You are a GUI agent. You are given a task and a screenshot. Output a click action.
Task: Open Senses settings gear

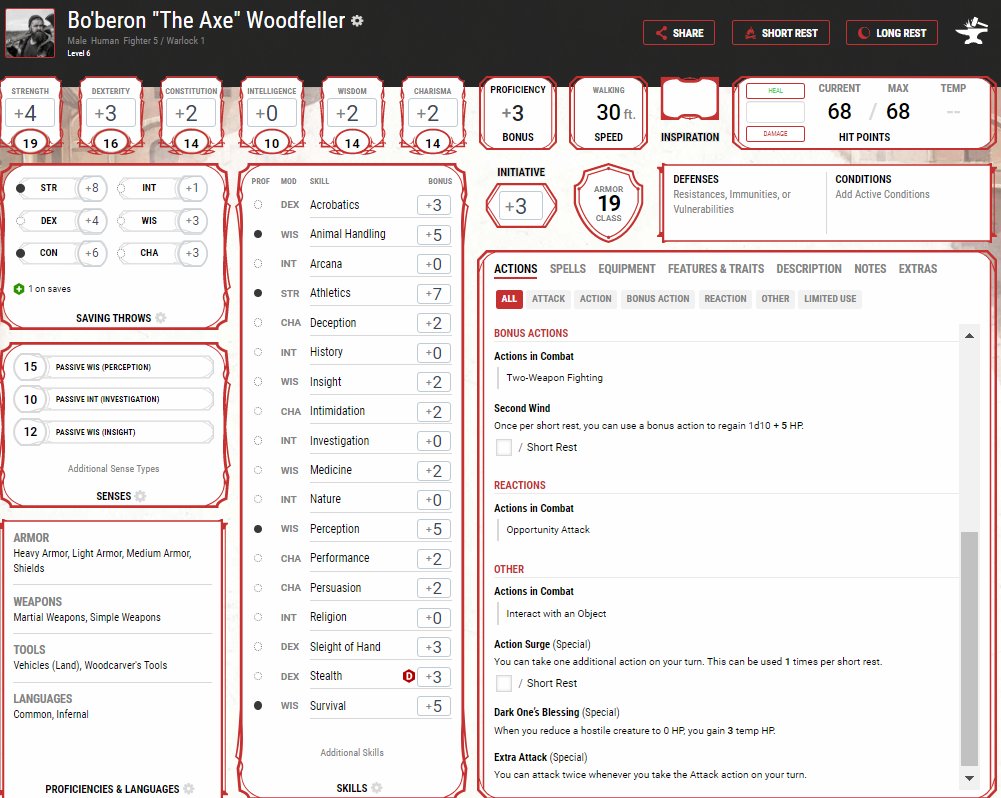click(140, 496)
